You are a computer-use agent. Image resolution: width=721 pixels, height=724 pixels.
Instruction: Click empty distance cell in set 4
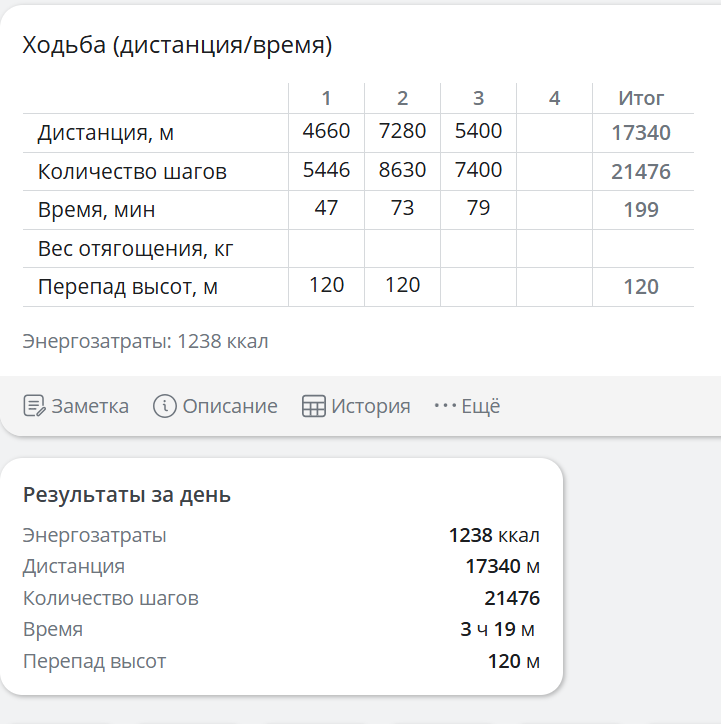554,132
